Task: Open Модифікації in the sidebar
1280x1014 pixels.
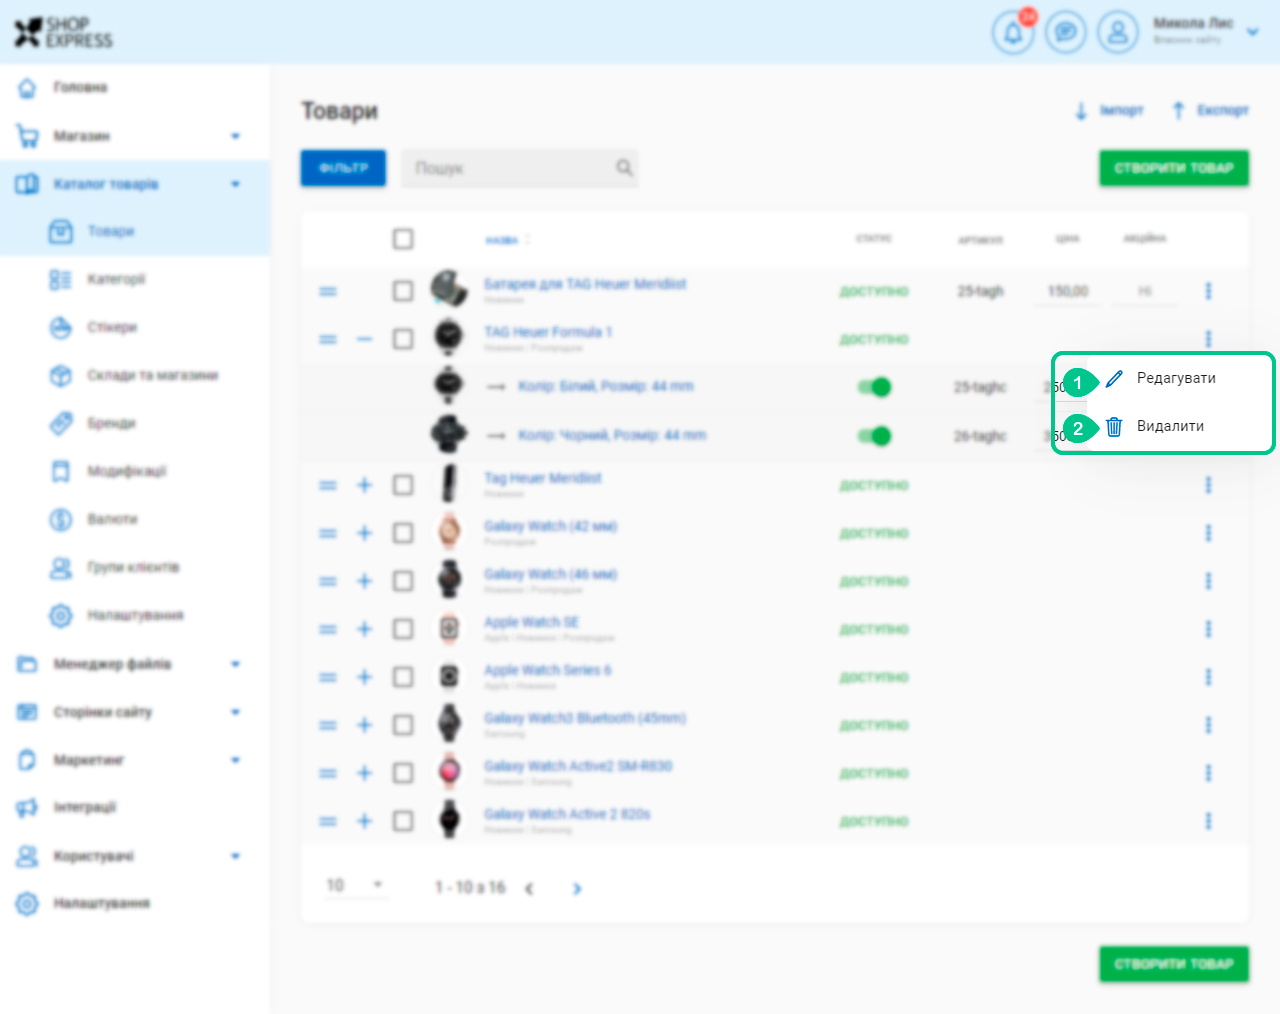Action: pyautogui.click(x=127, y=471)
